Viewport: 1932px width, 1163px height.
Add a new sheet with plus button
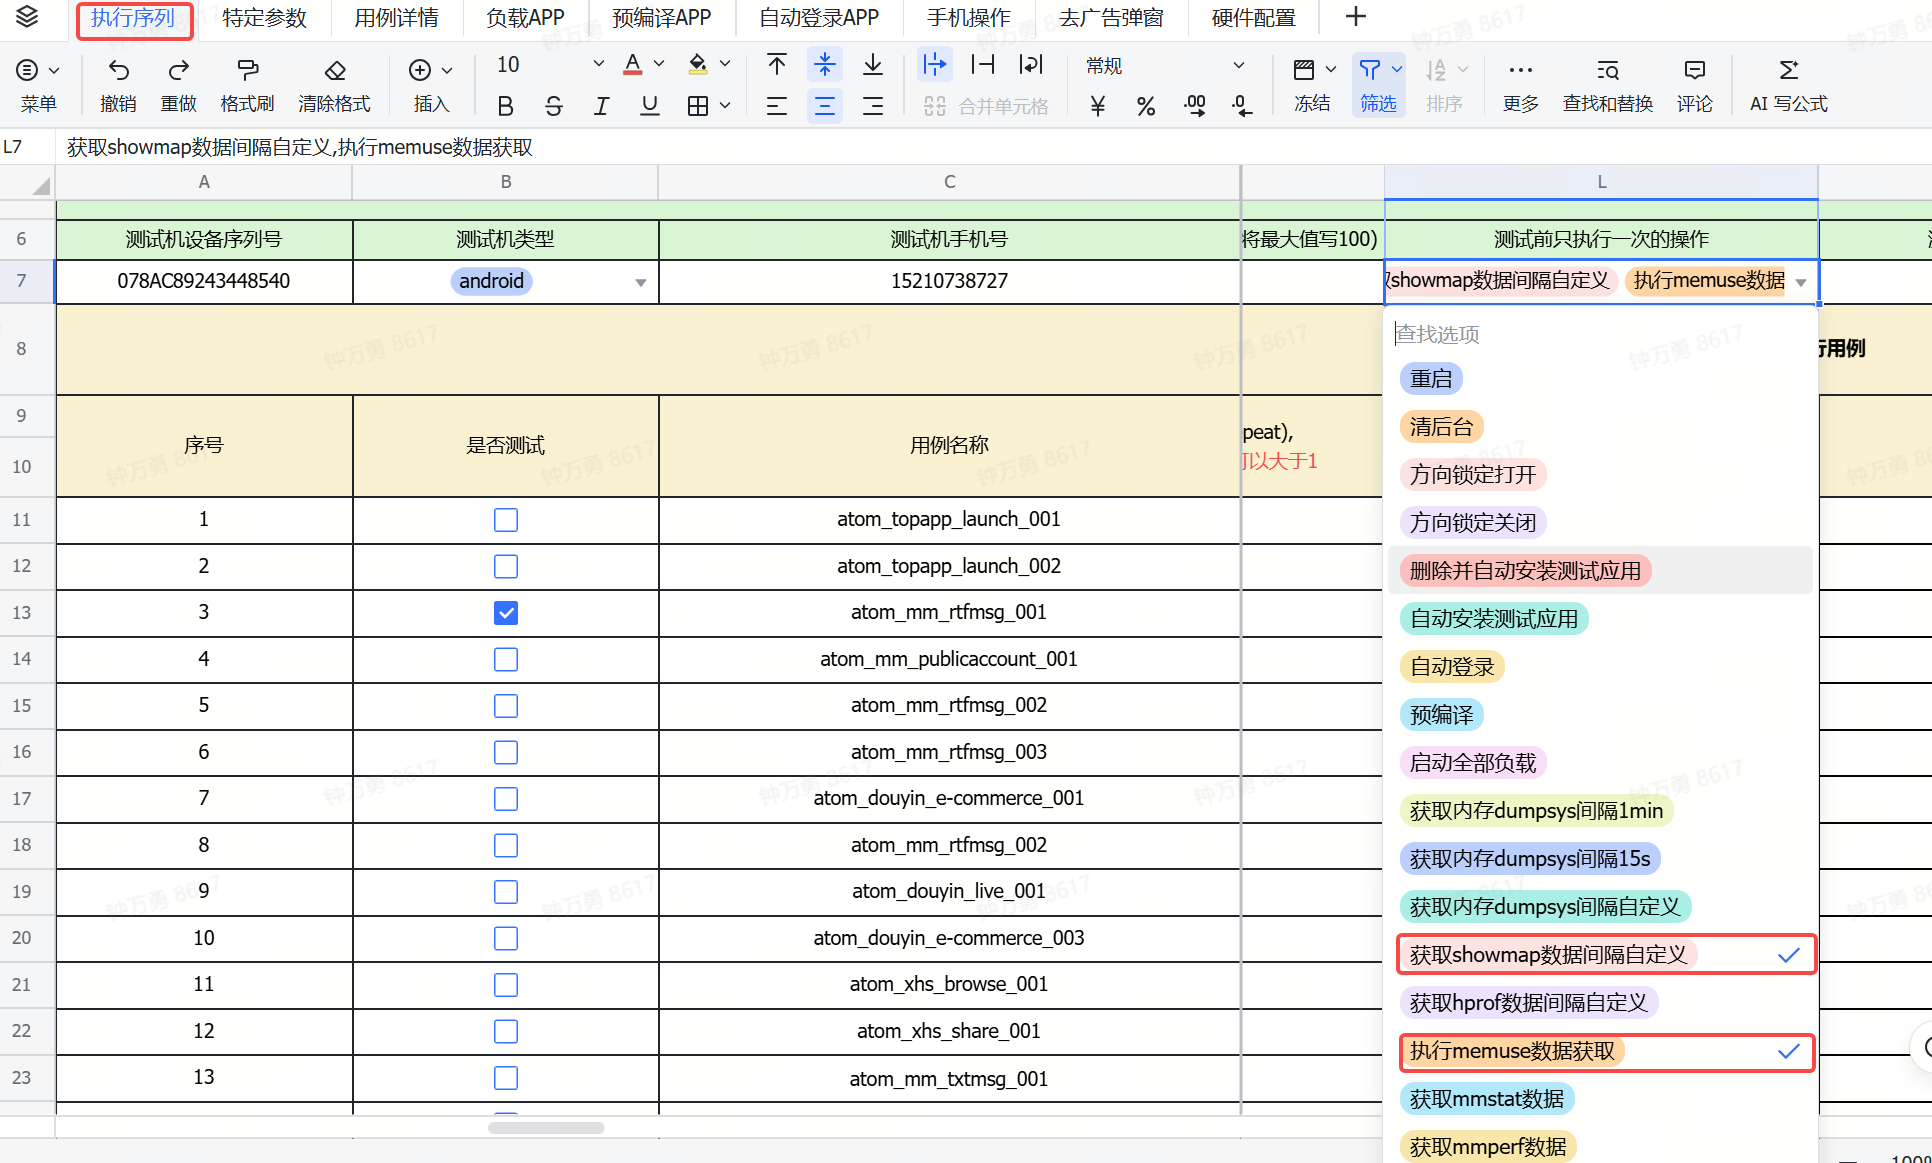pyautogui.click(x=1356, y=17)
